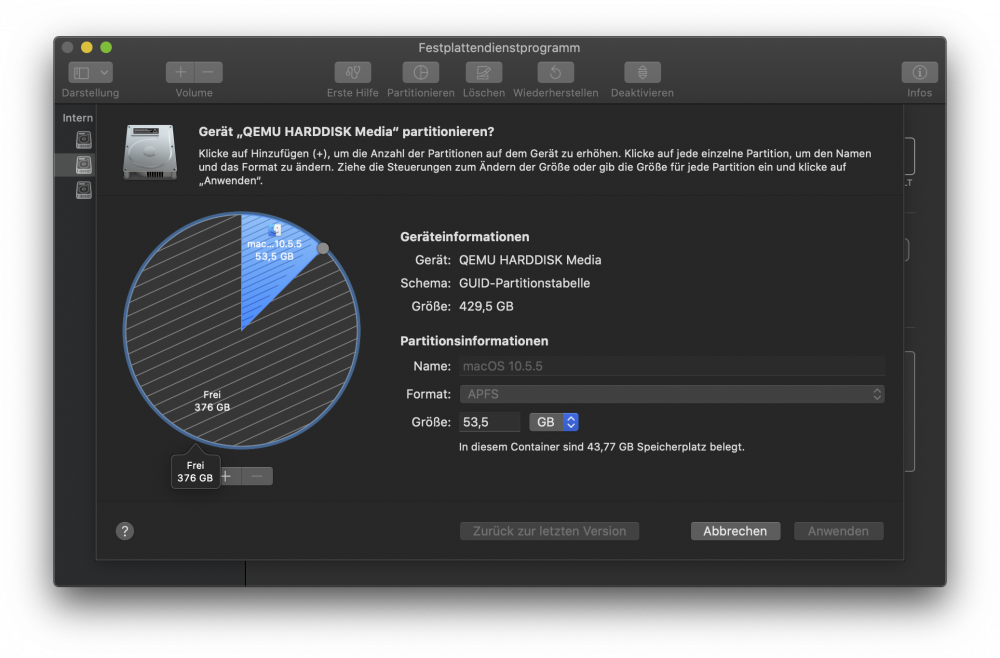
Task: Click the Partitionieren toolbar icon
Action: [420, 73]
